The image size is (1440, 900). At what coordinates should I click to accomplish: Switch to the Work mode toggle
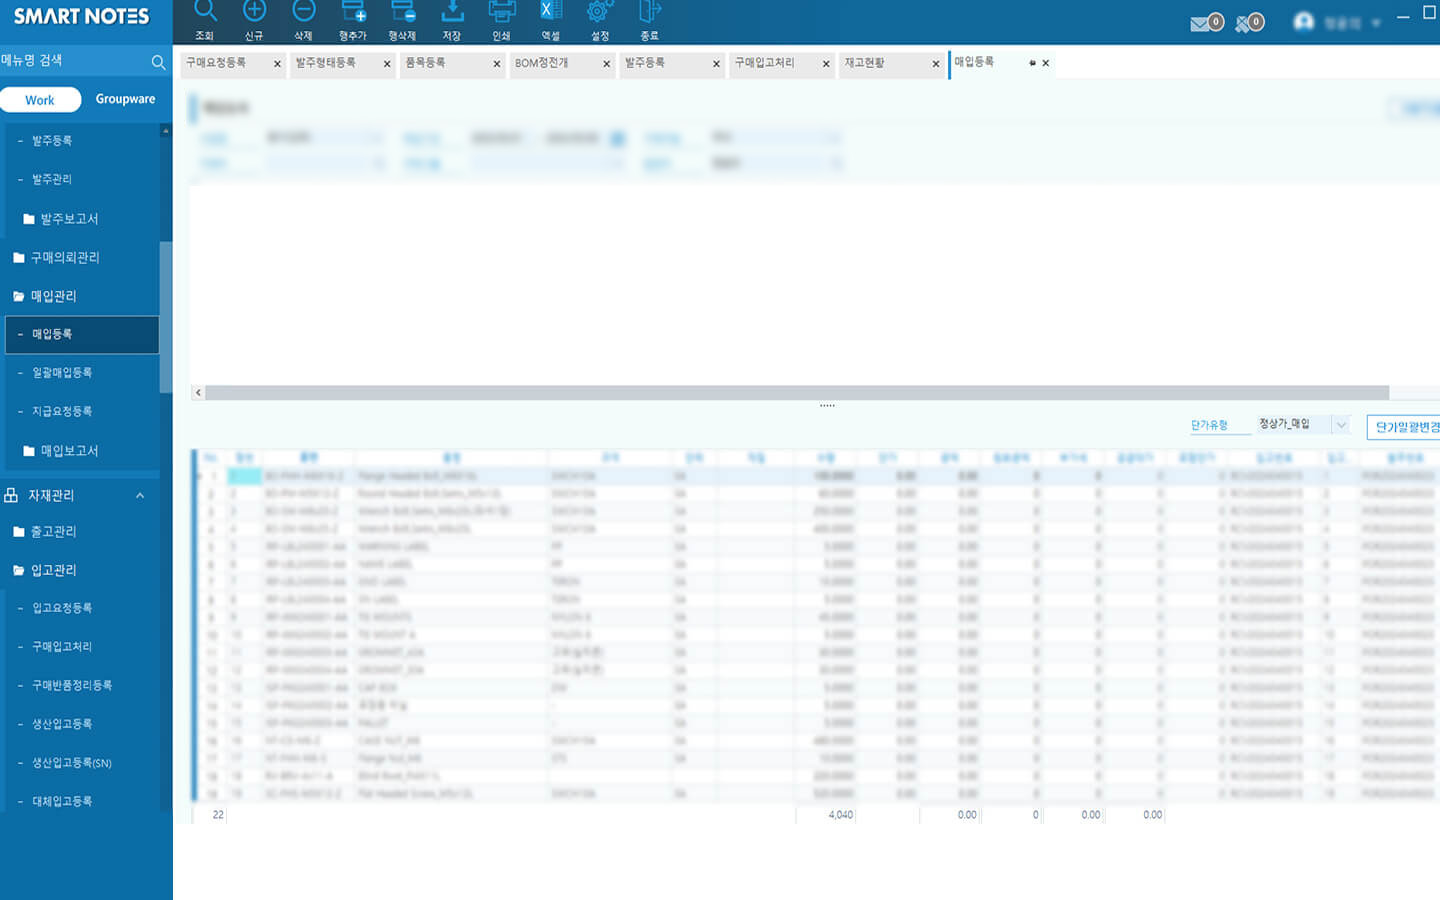pyautogui.click(x=40, y=100)
